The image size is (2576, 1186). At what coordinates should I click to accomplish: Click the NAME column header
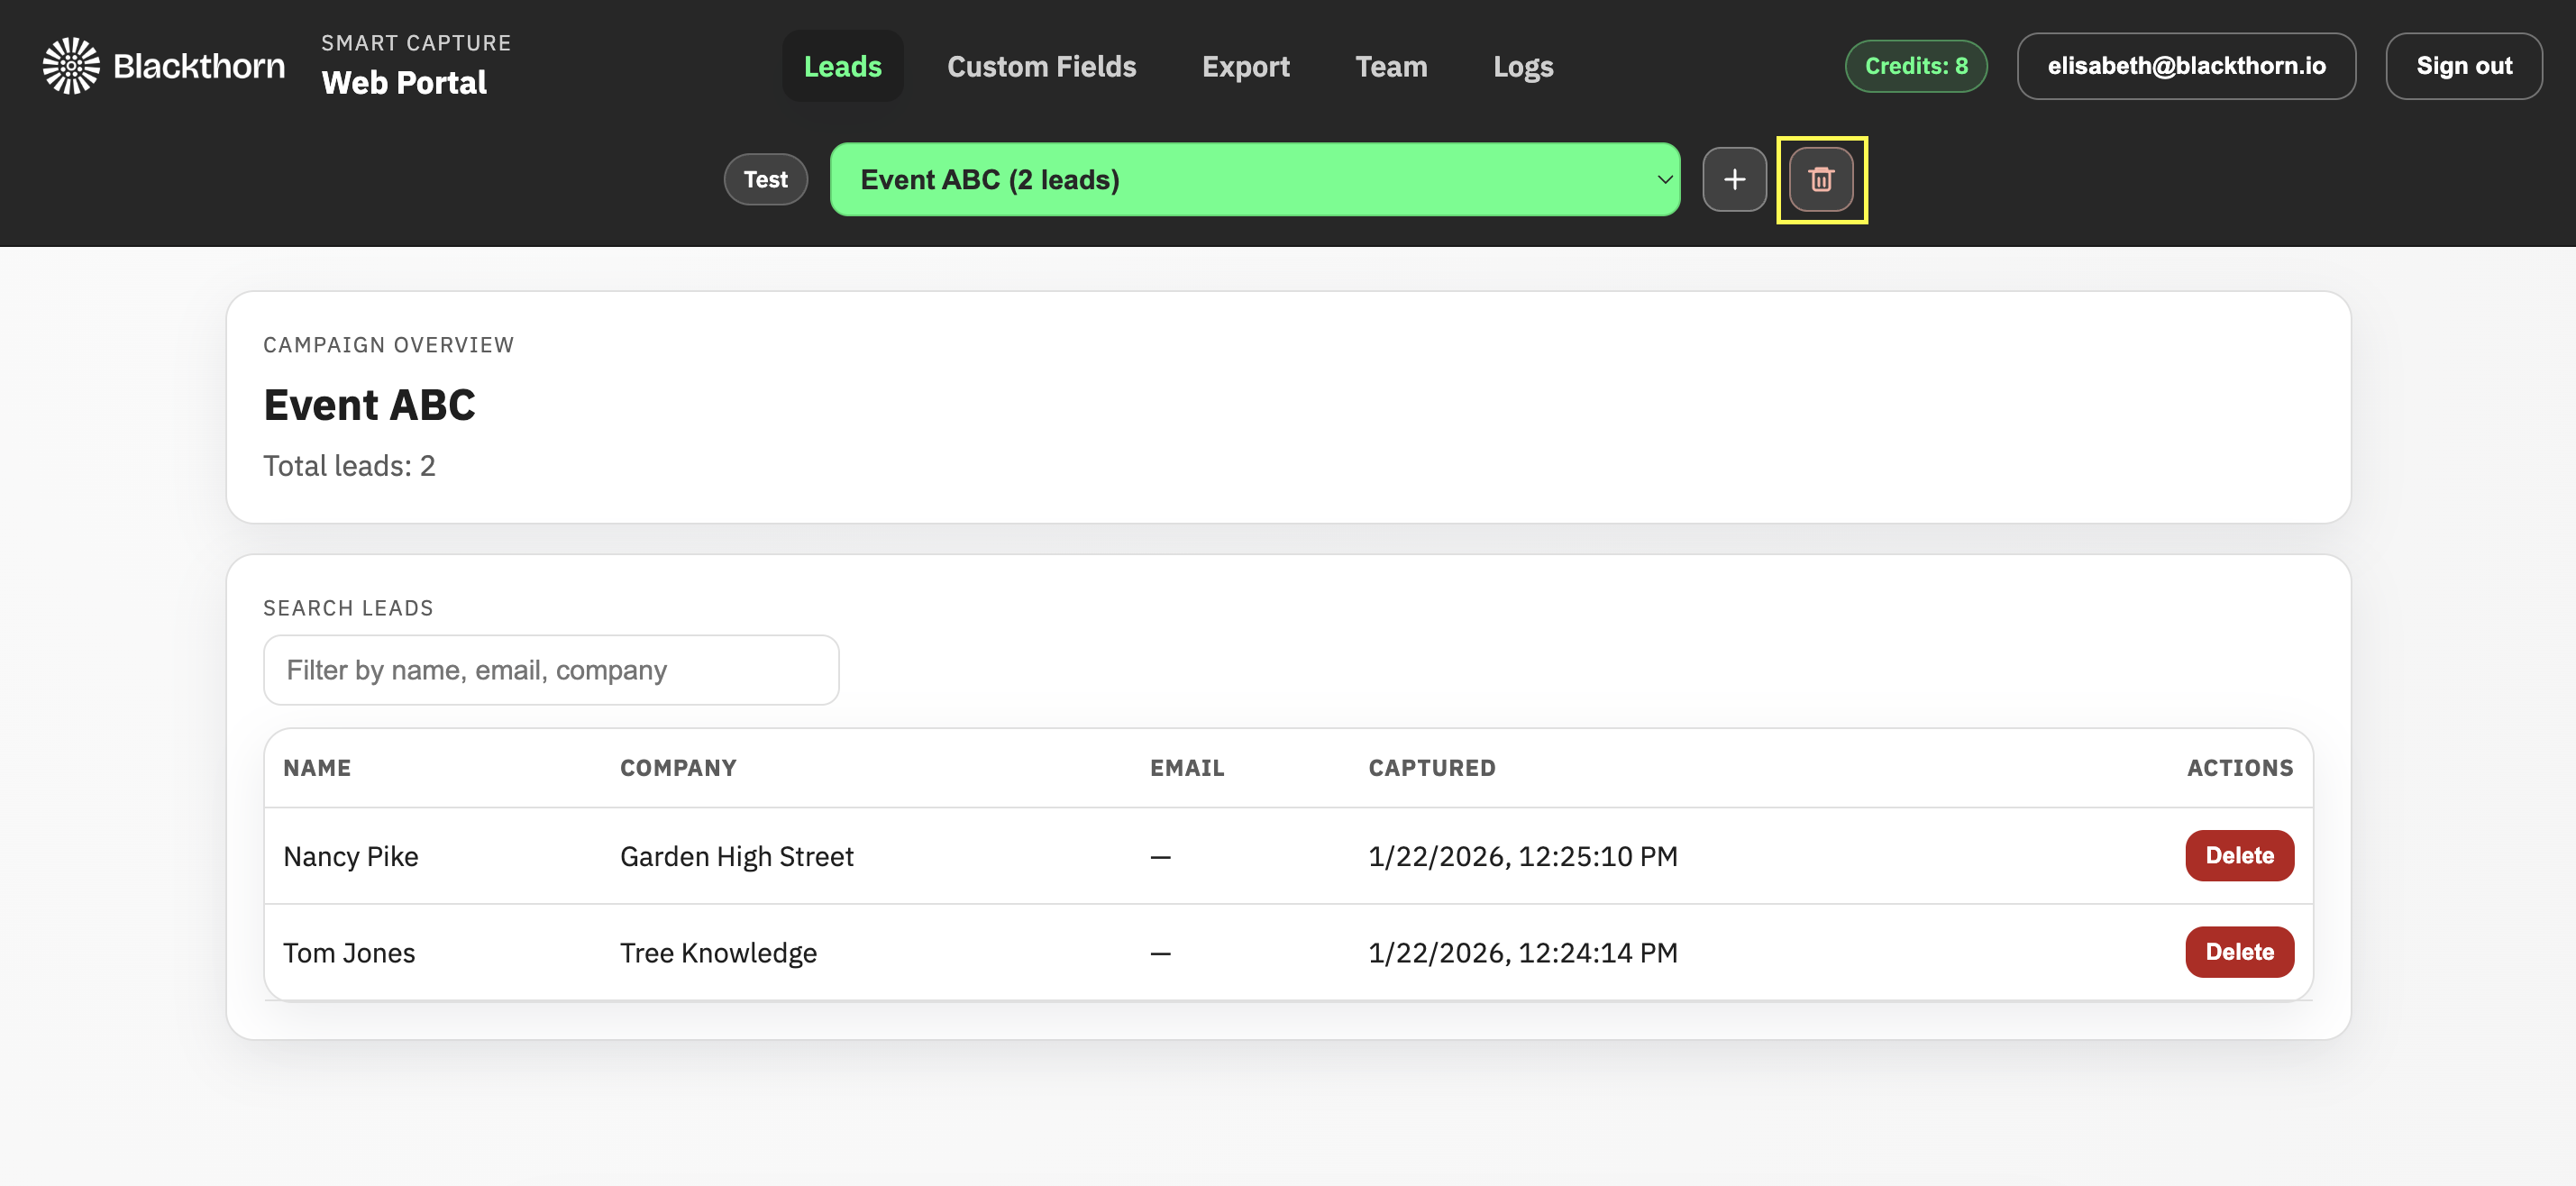(317, 767)
